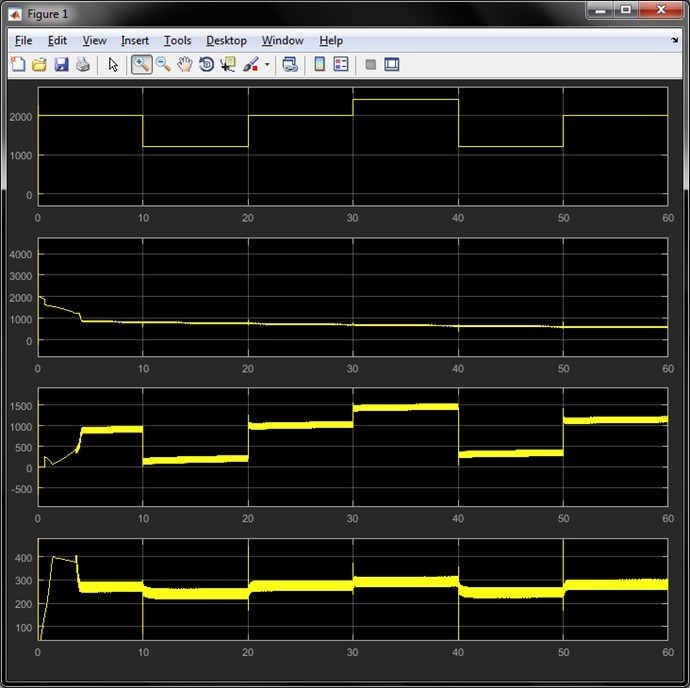Insert a Colorbar via toolbar icon

(x=319, y=64)
